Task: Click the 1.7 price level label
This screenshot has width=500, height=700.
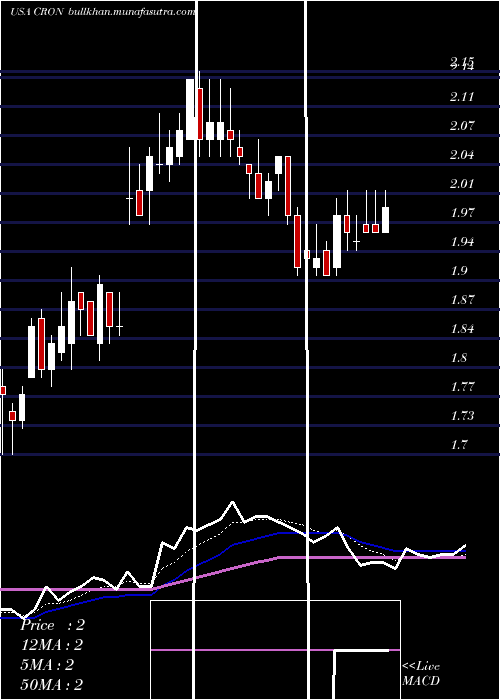Action: pos(458,445)
